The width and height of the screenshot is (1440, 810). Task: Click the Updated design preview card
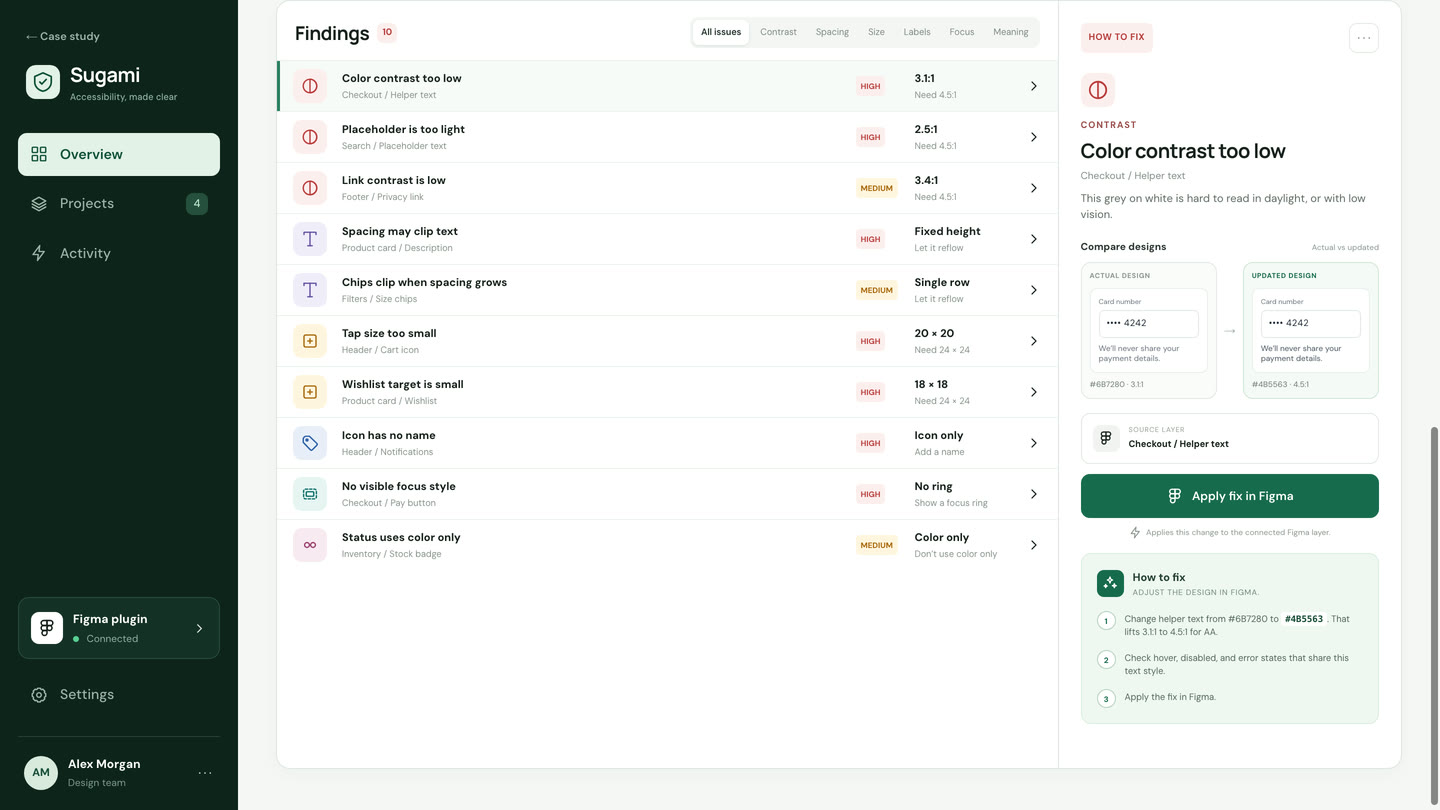(x=1311, y=330)
